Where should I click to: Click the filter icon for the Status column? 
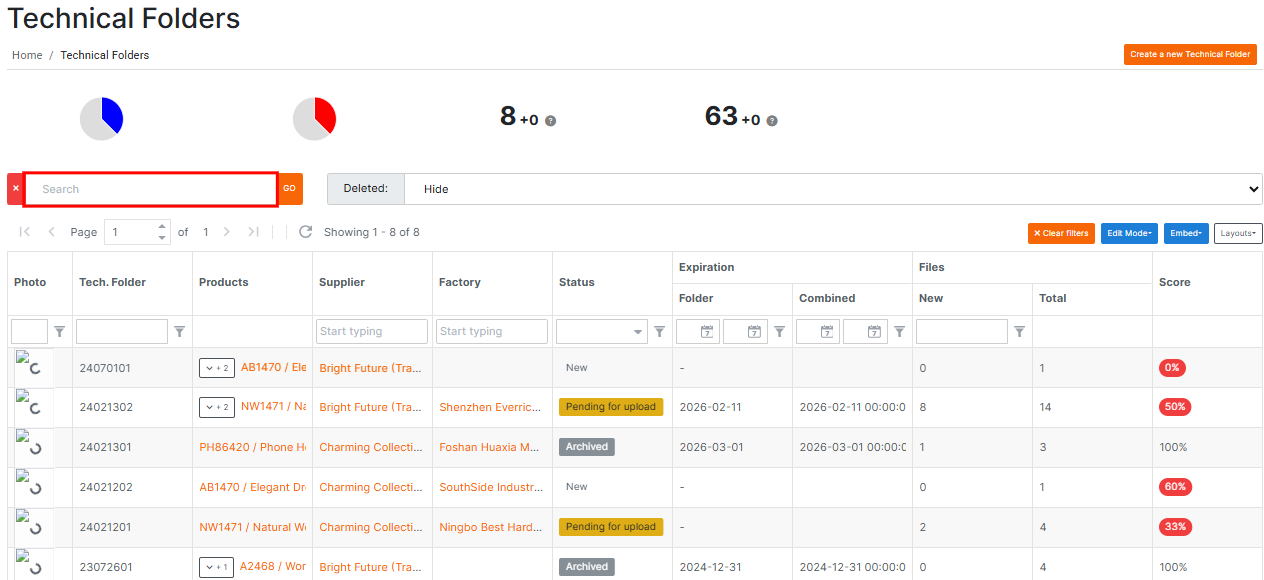(x=660, y=332)
